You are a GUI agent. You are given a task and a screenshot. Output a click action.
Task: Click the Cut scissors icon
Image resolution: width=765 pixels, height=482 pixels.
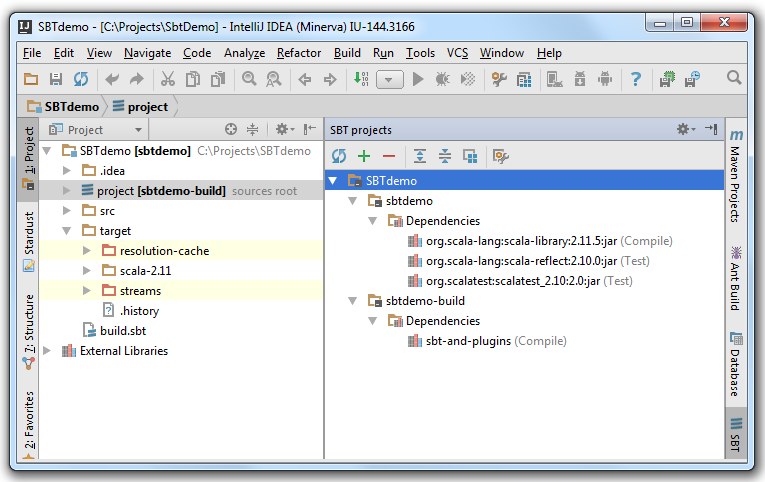(x=168, y=79)
